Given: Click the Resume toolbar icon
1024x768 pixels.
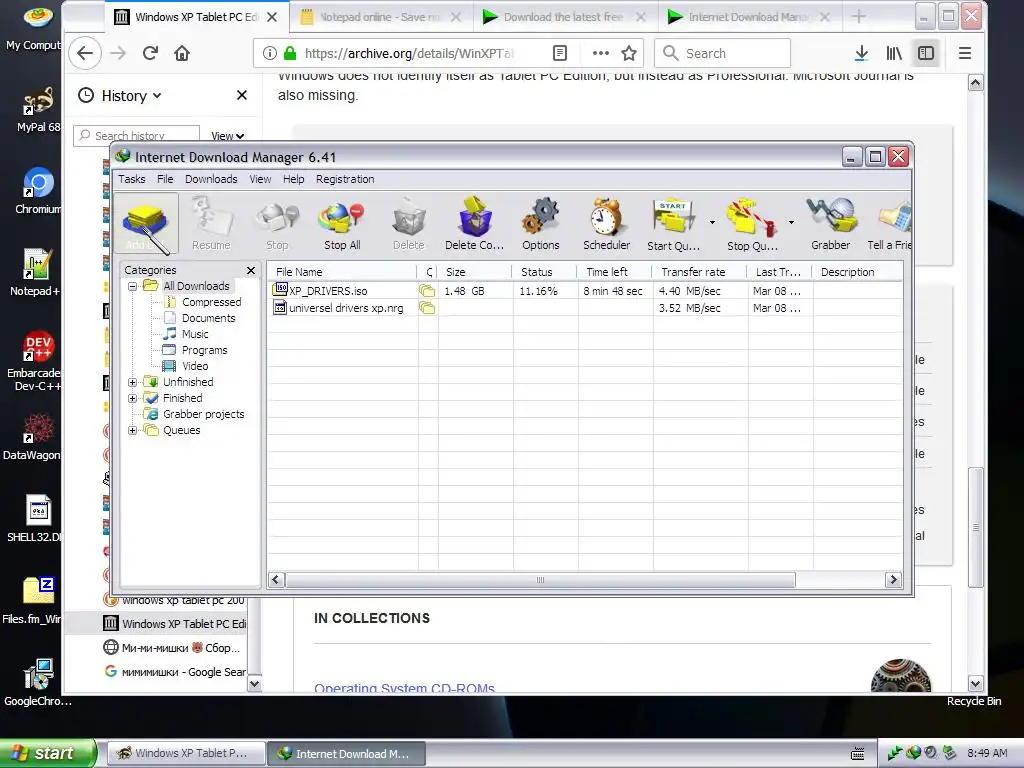Looking at the screenshot, I should click(211, 225).
